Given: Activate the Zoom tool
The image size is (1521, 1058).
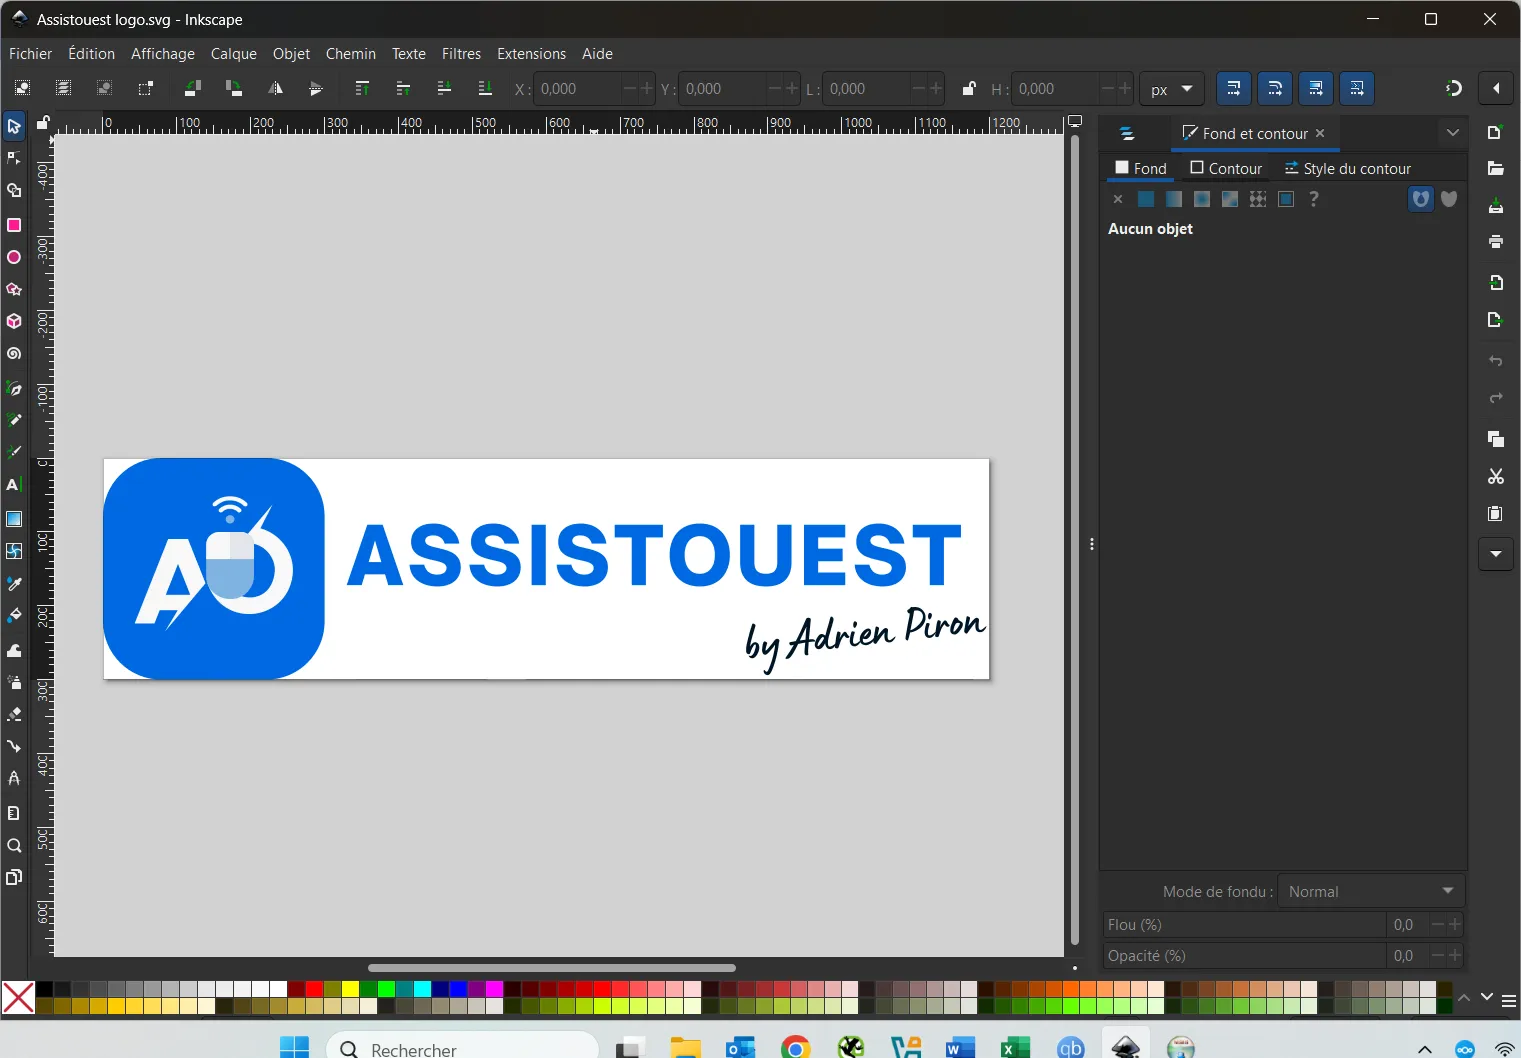Looking at the screenshot, I should tap(14, 846).
